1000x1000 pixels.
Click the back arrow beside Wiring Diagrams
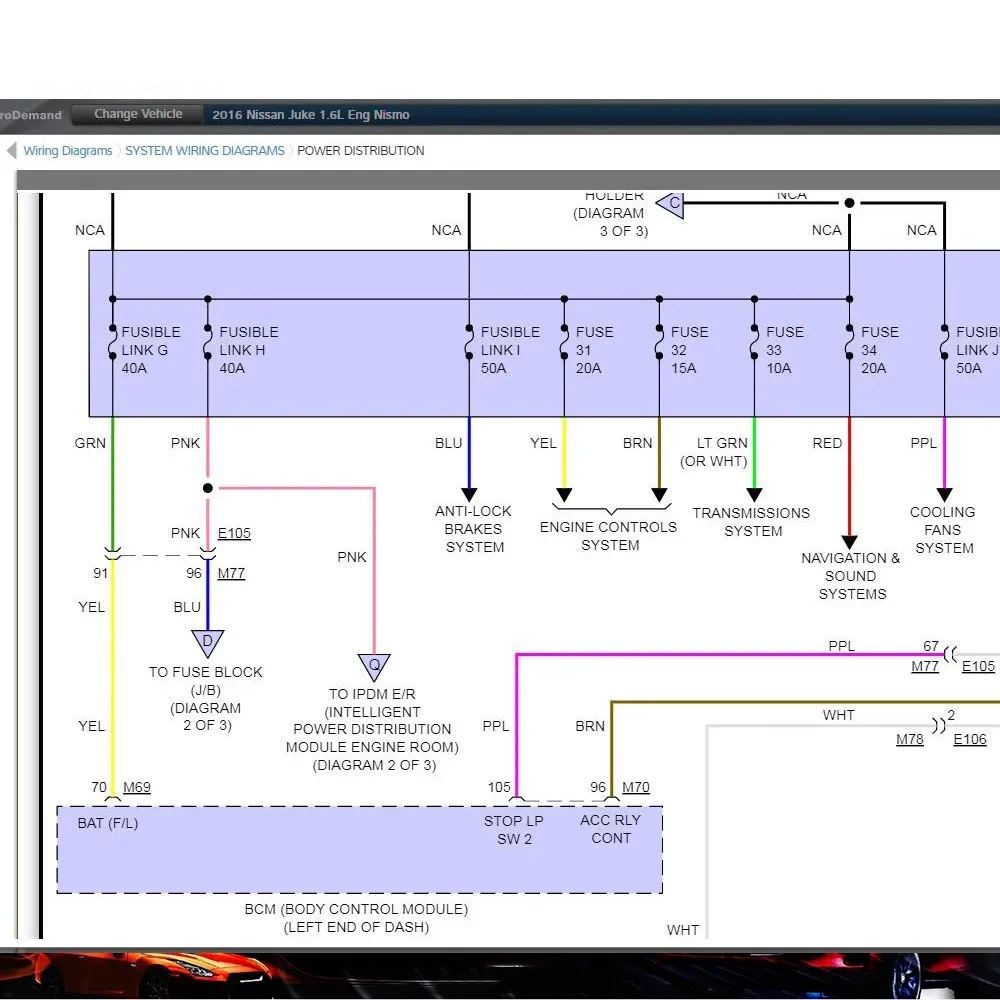tap(11, 151)
